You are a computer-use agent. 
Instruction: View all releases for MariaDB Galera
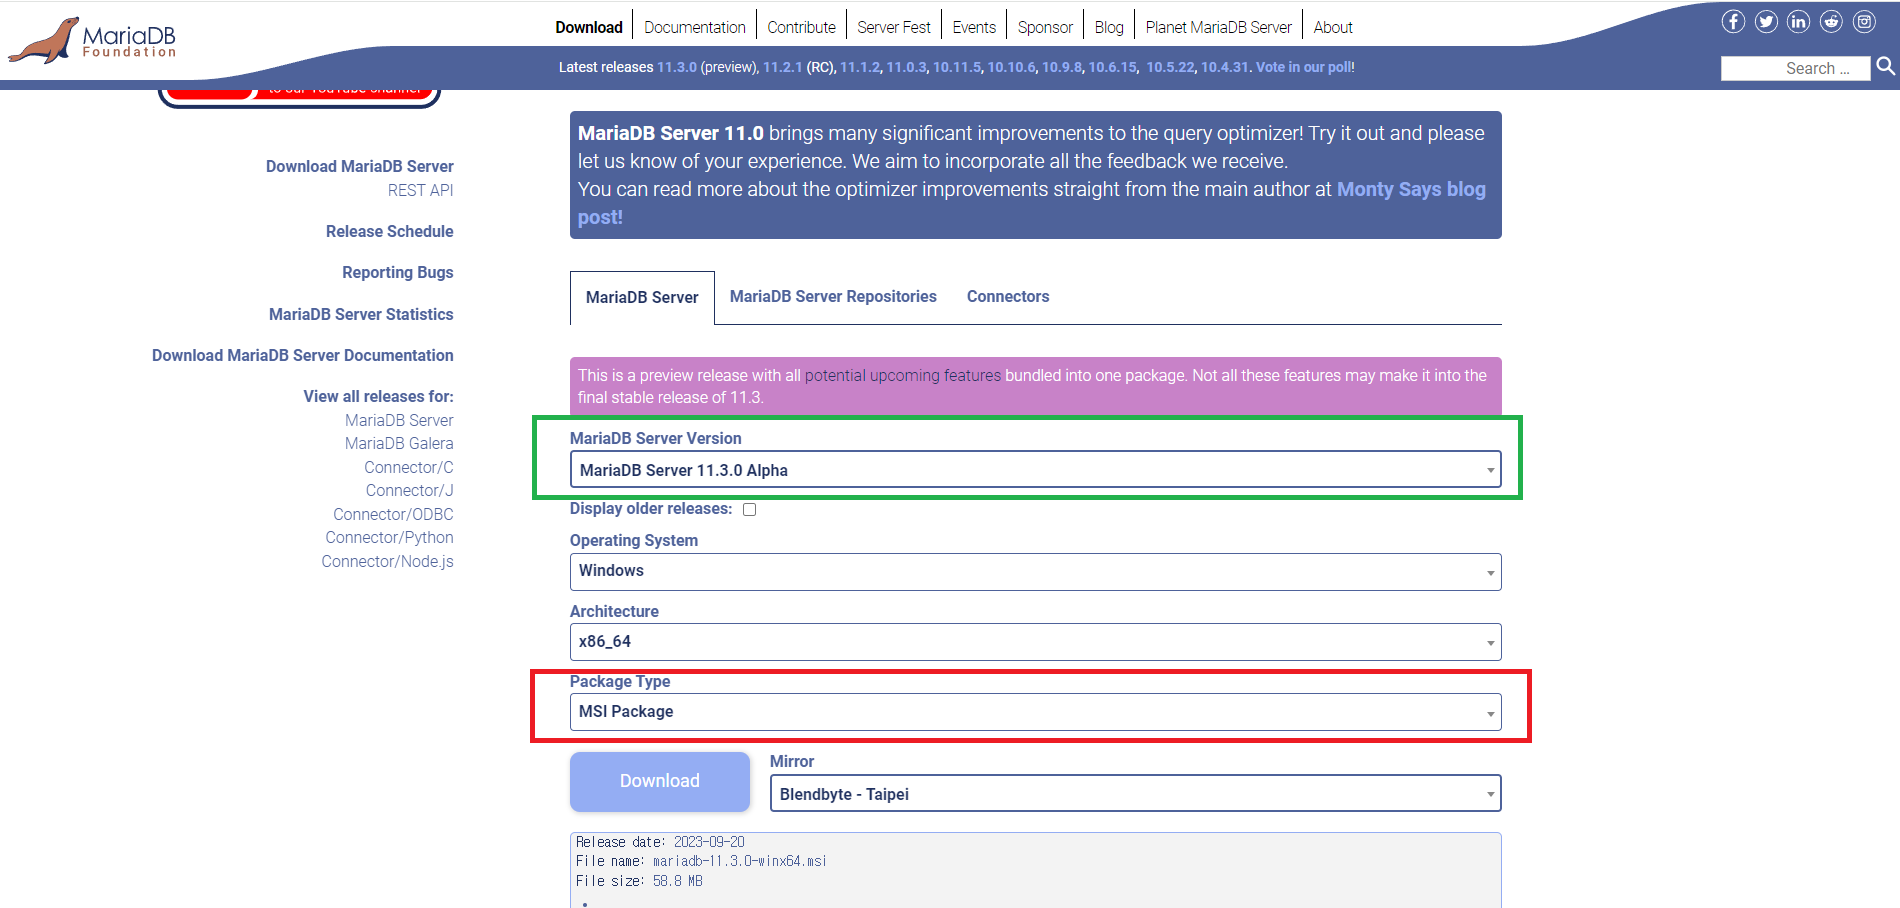(399, 443)
